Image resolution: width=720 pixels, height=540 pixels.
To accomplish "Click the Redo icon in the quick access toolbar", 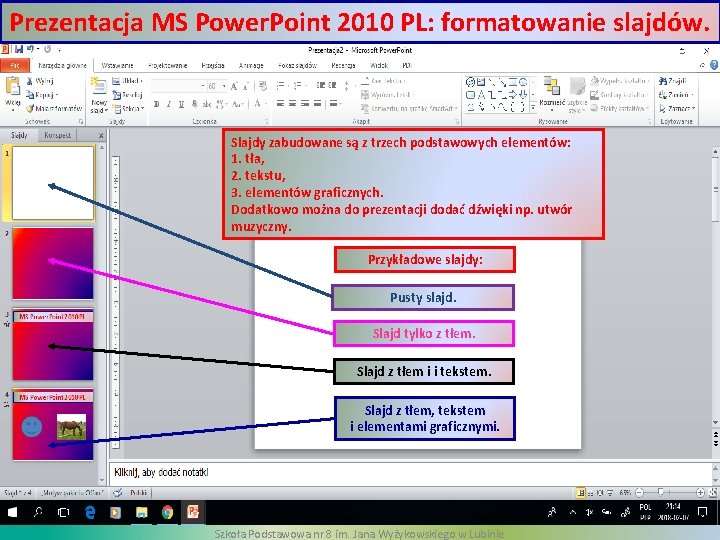I will tap(47, 49).
